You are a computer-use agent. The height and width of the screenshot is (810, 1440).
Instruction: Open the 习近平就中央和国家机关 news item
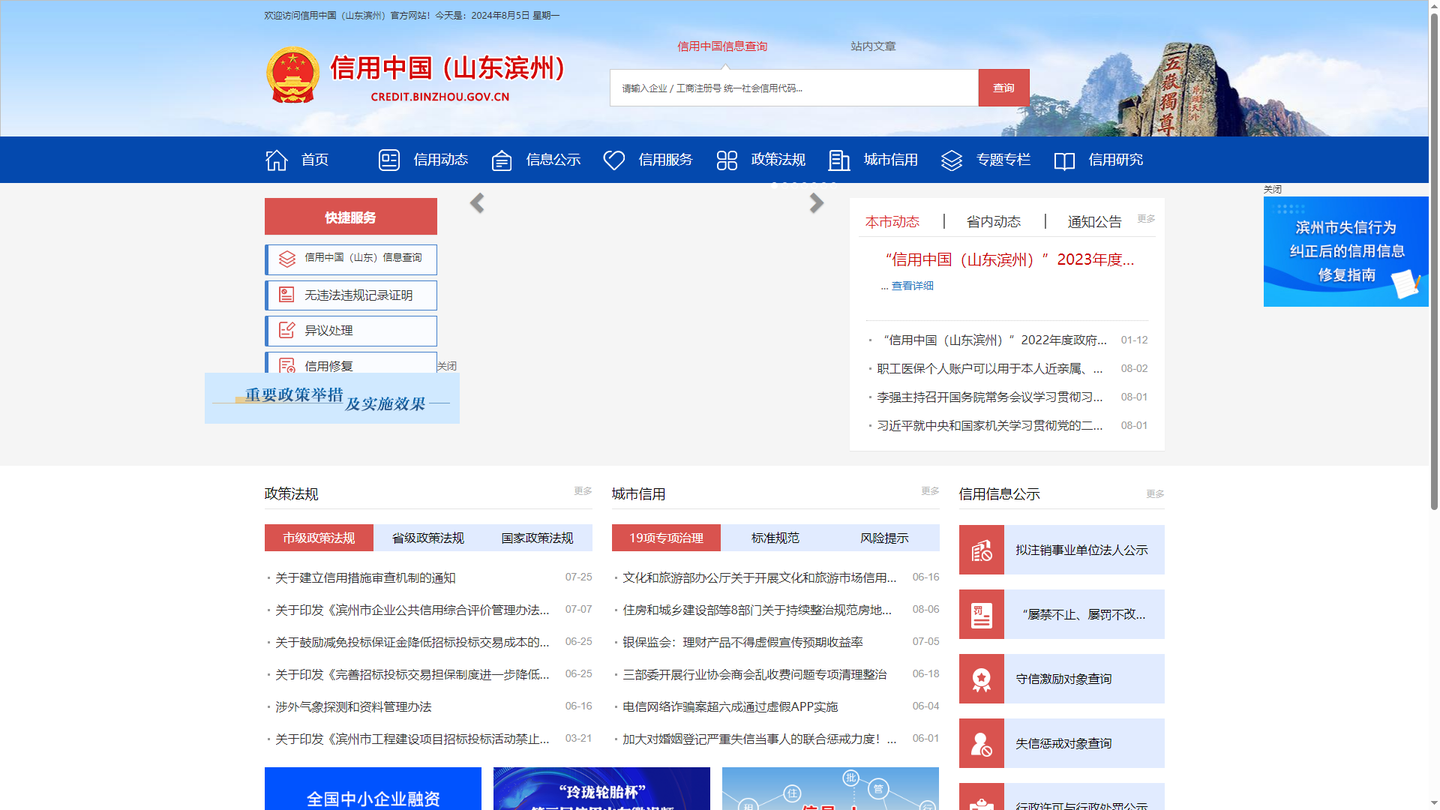coord(990,426)
